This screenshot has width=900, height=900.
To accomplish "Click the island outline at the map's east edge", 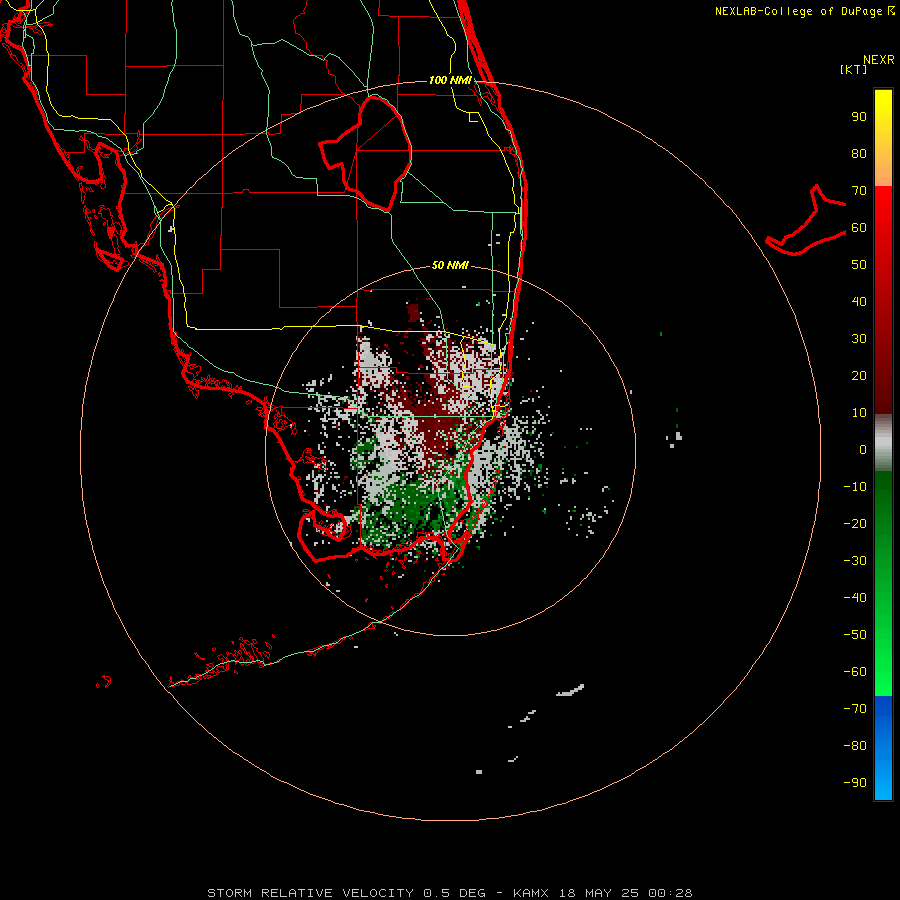I will tap(806, 220).
